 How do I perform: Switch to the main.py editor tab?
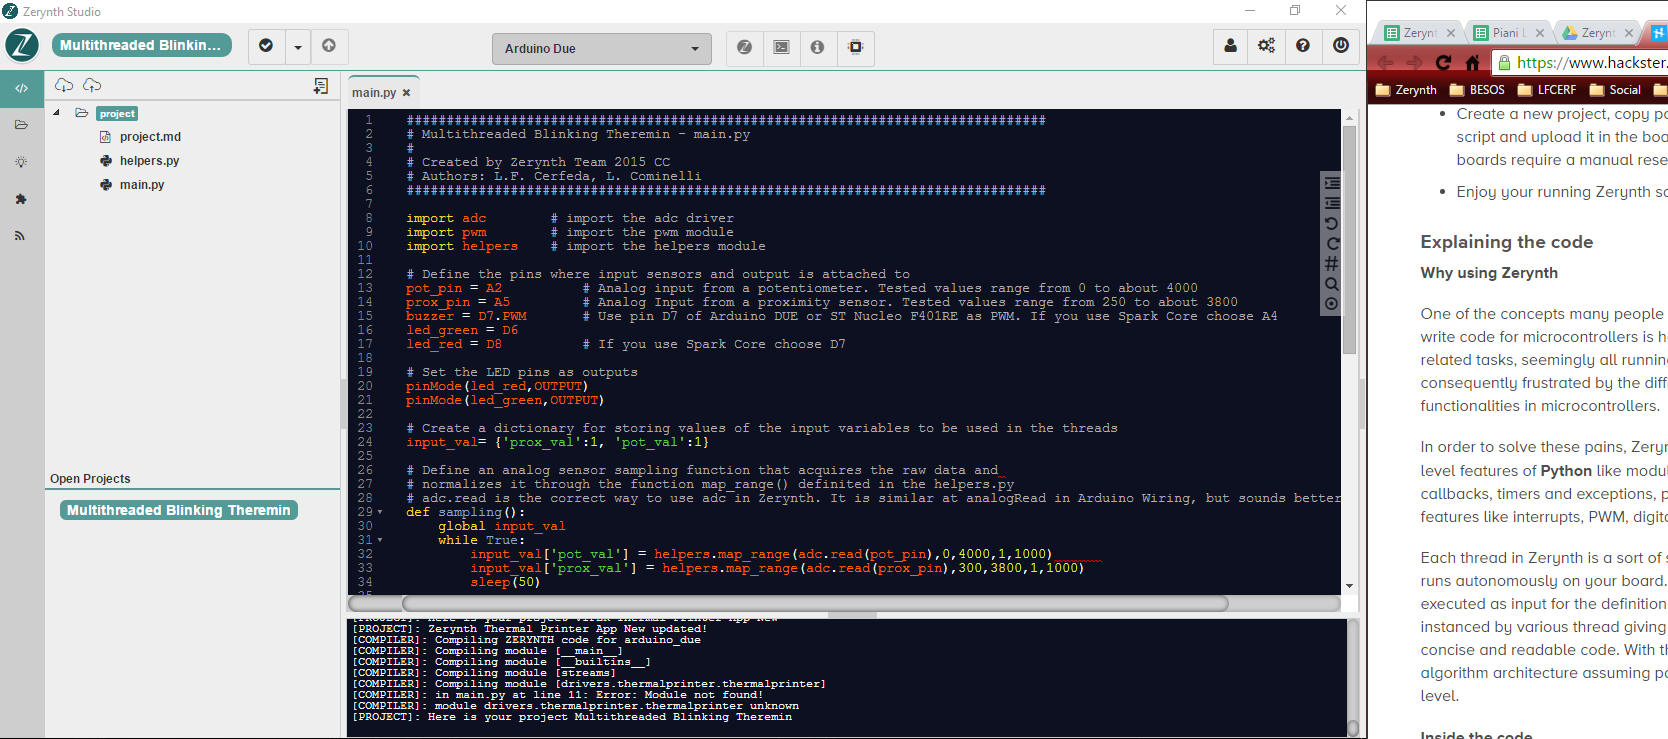click(373, 93)
